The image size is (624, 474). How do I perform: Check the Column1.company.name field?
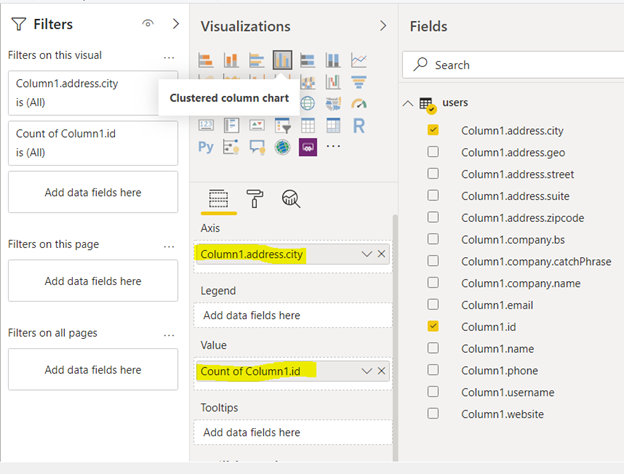click(433, 283)
